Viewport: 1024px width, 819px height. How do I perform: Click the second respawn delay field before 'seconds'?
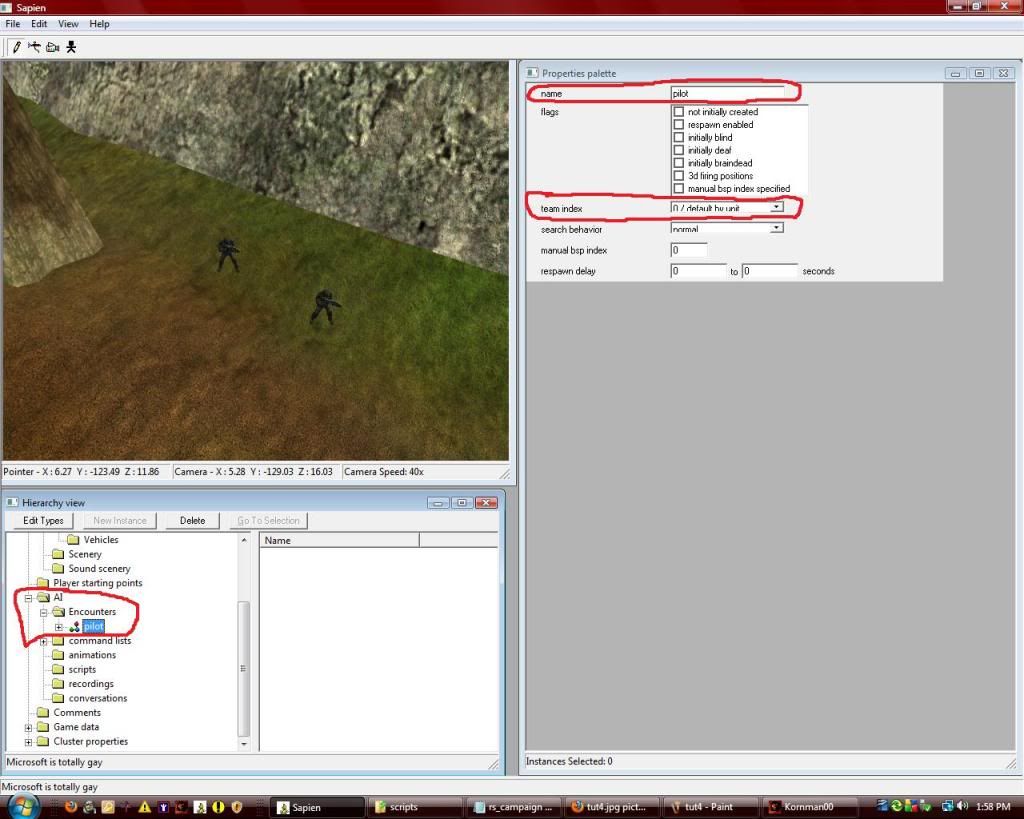770,270
